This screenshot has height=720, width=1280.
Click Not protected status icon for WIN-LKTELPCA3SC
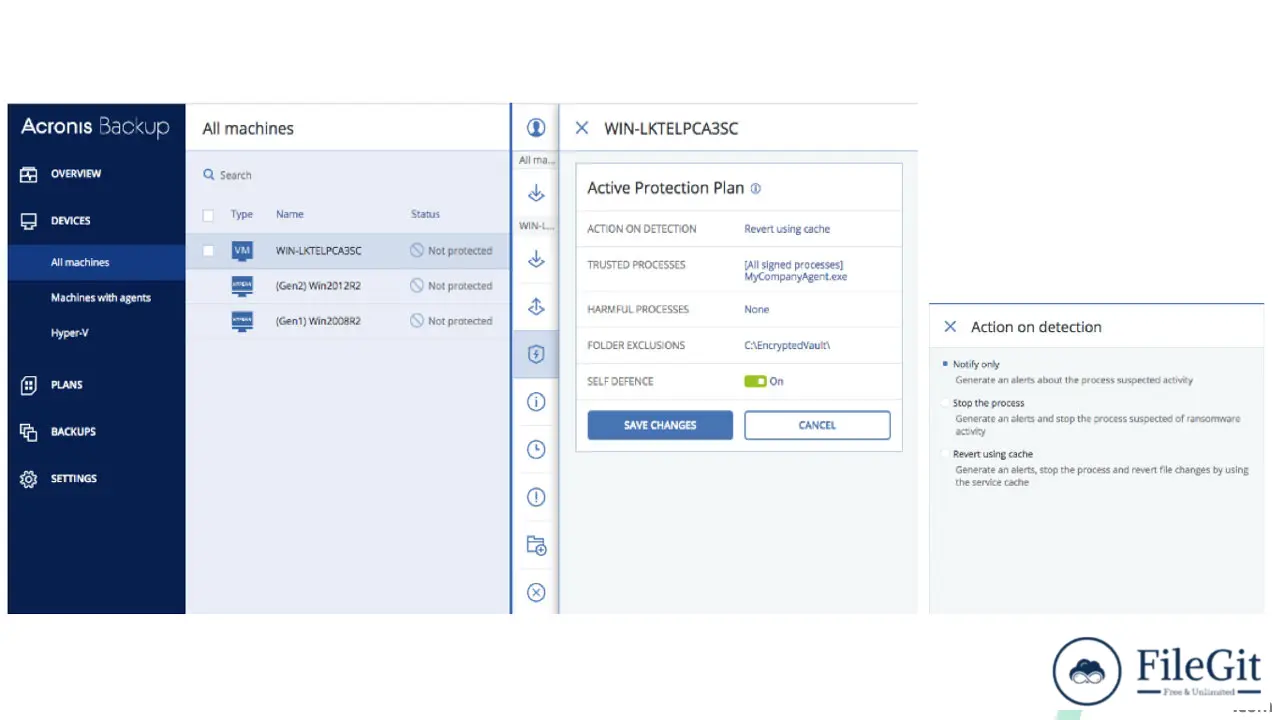pyautogui.click(x=417, y=251)
